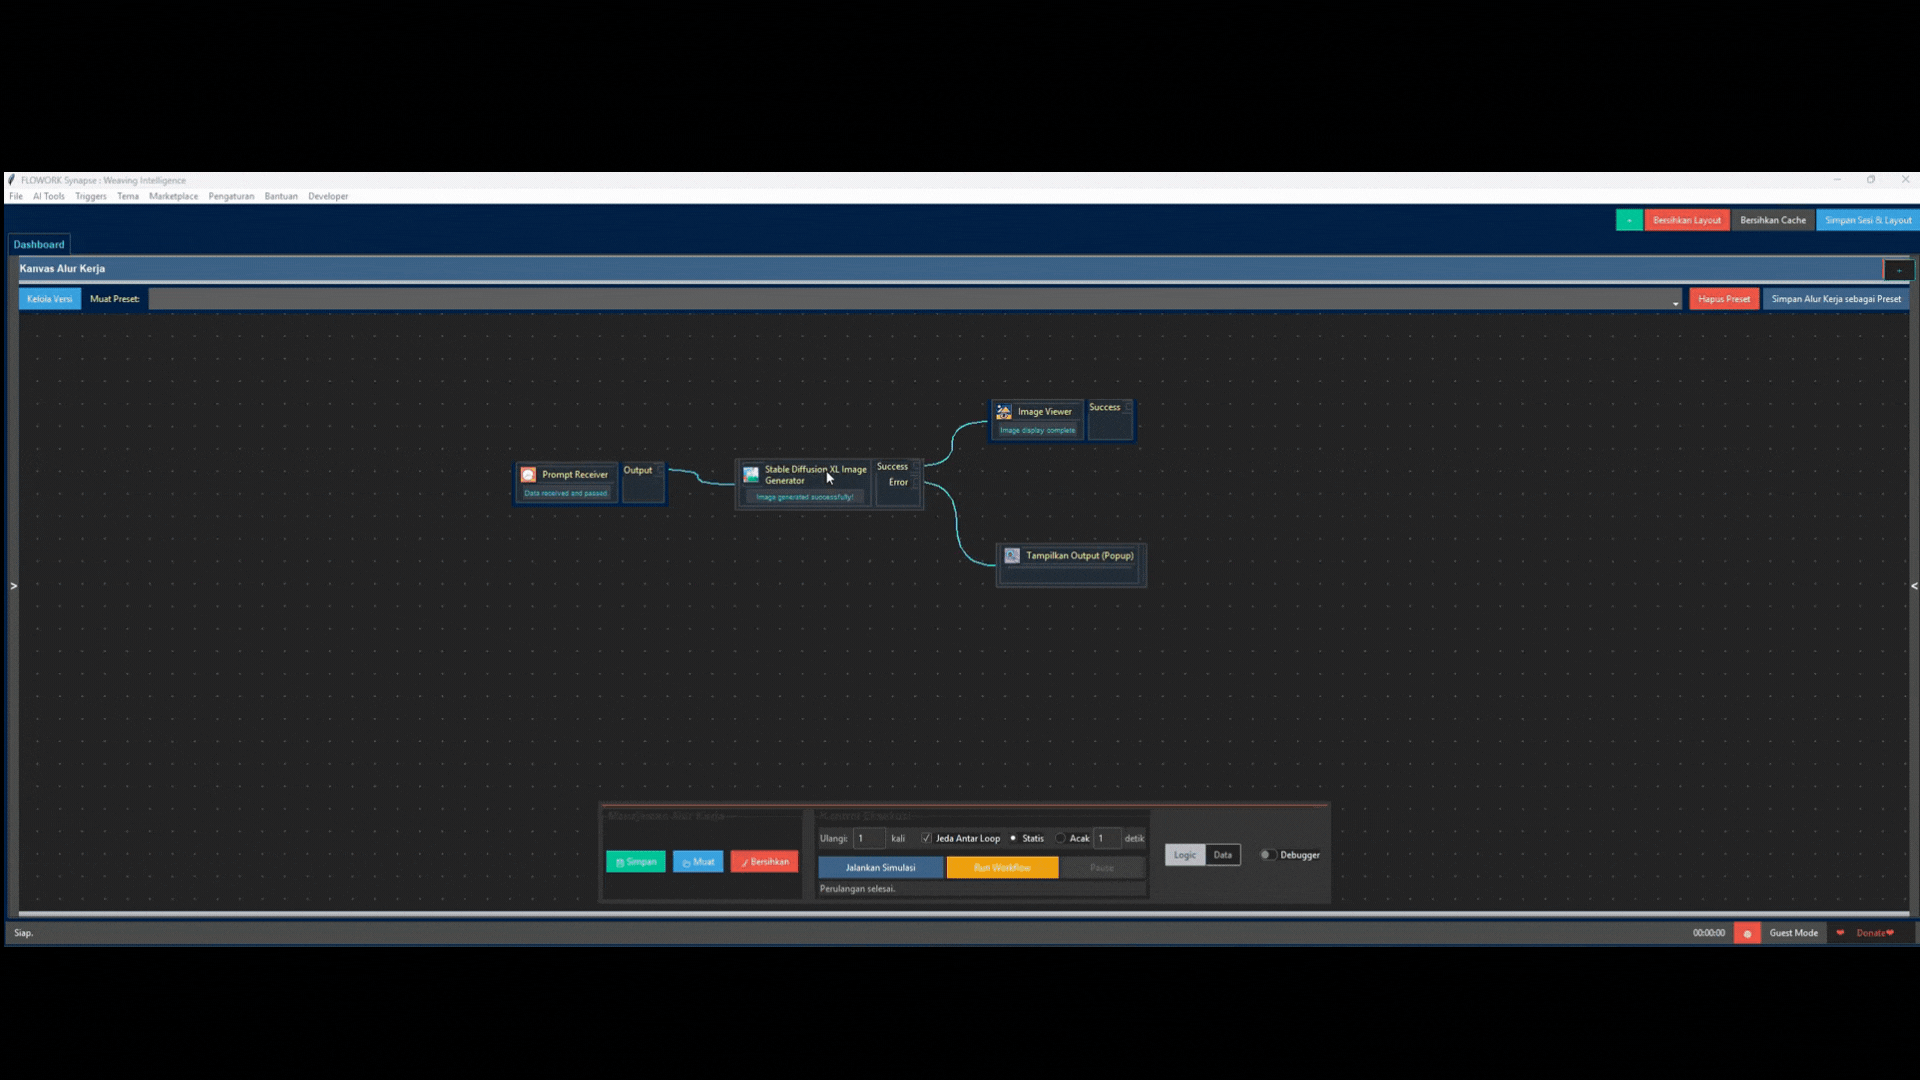Select the Acak radio button
The width and height of the screenshot is (1920, 1080).
(x=1060, y=838)
